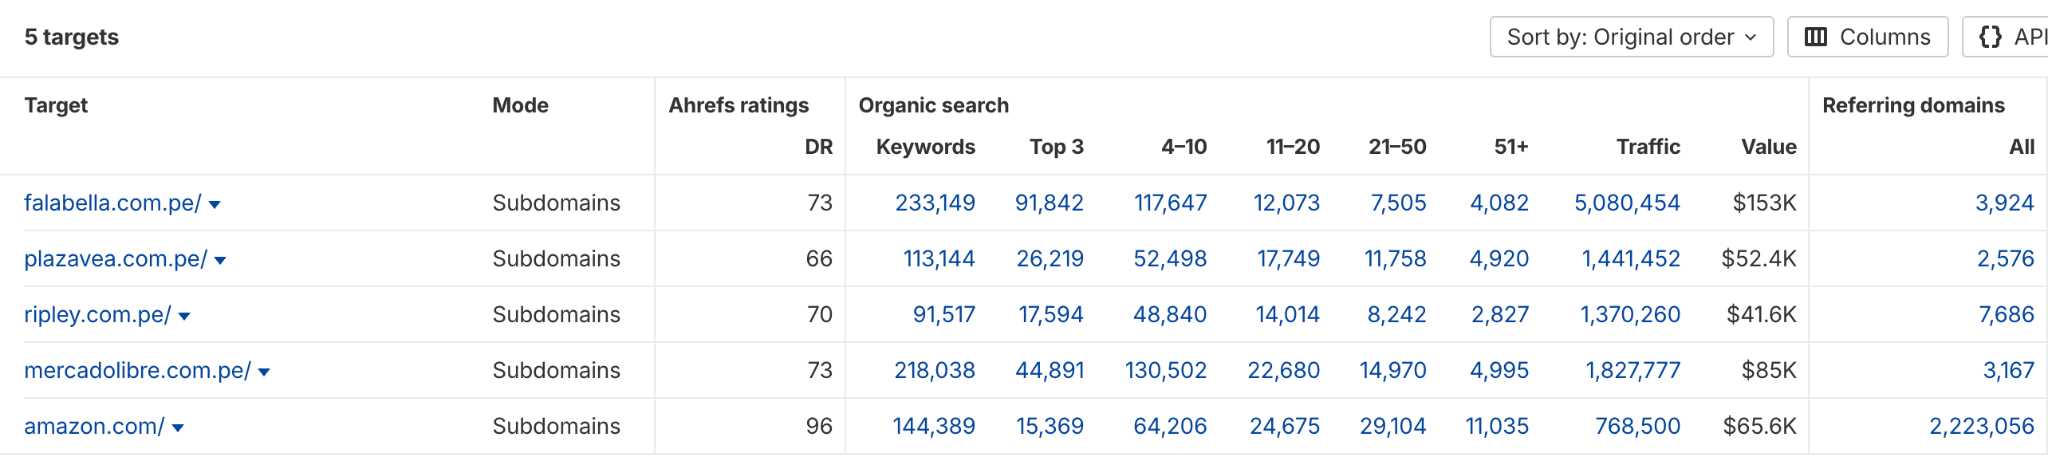Click mercadolibre 21–50 value 14,970
Viewport: 2048px width, 469px height.
pyautogui.click(x=1393, y=371)
